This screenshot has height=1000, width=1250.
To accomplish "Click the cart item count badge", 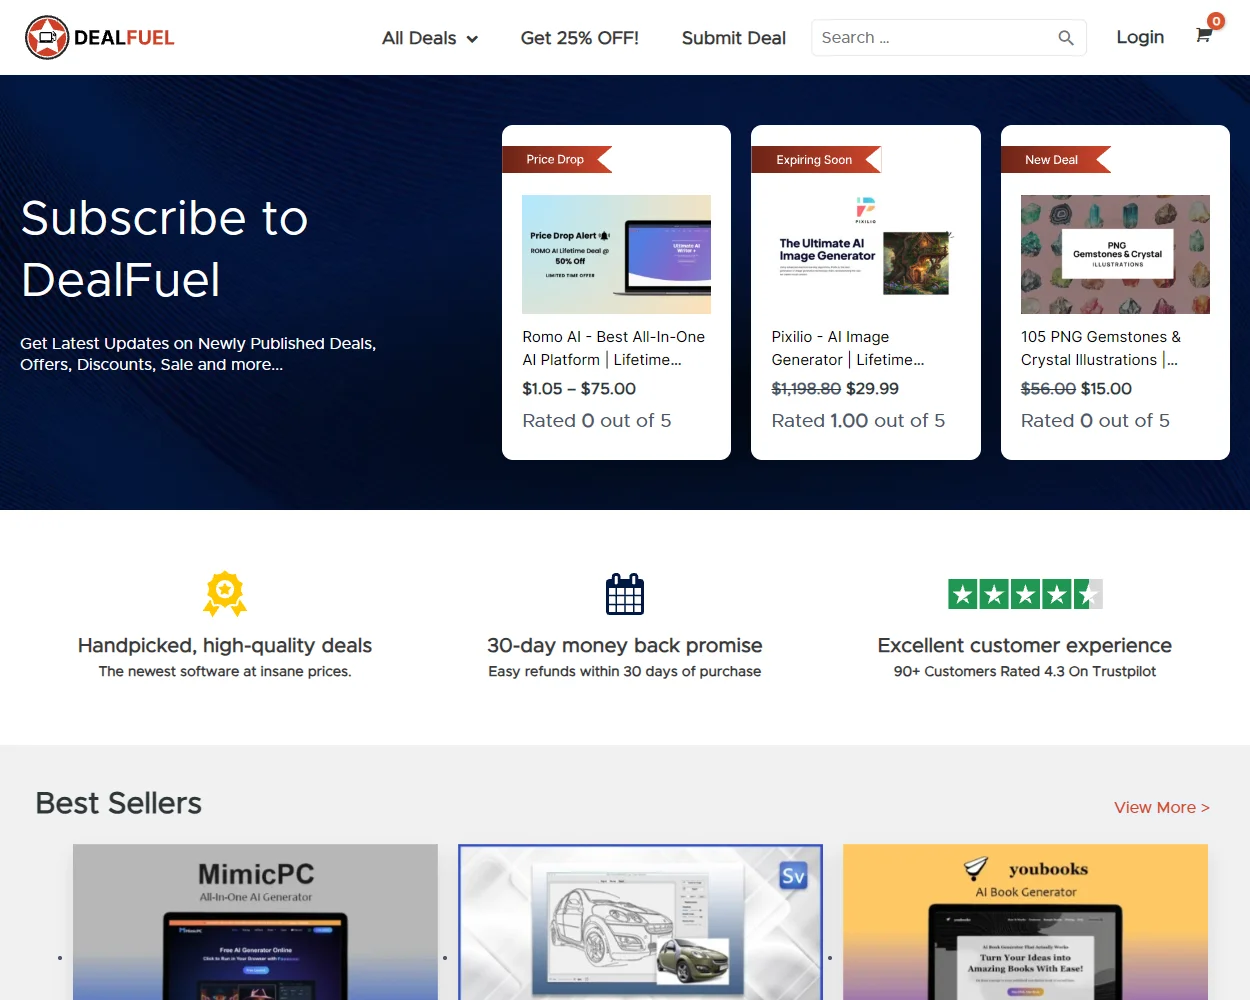I will pos(1215,20).
